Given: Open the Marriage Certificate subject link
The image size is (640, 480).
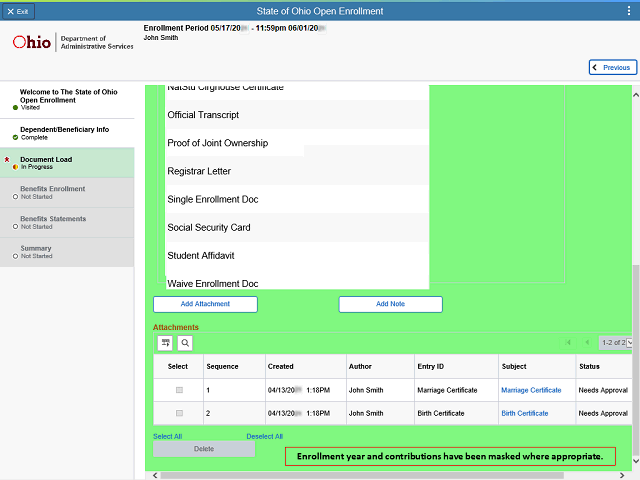Looking at the screenshot, I should [x=531, y=390].
